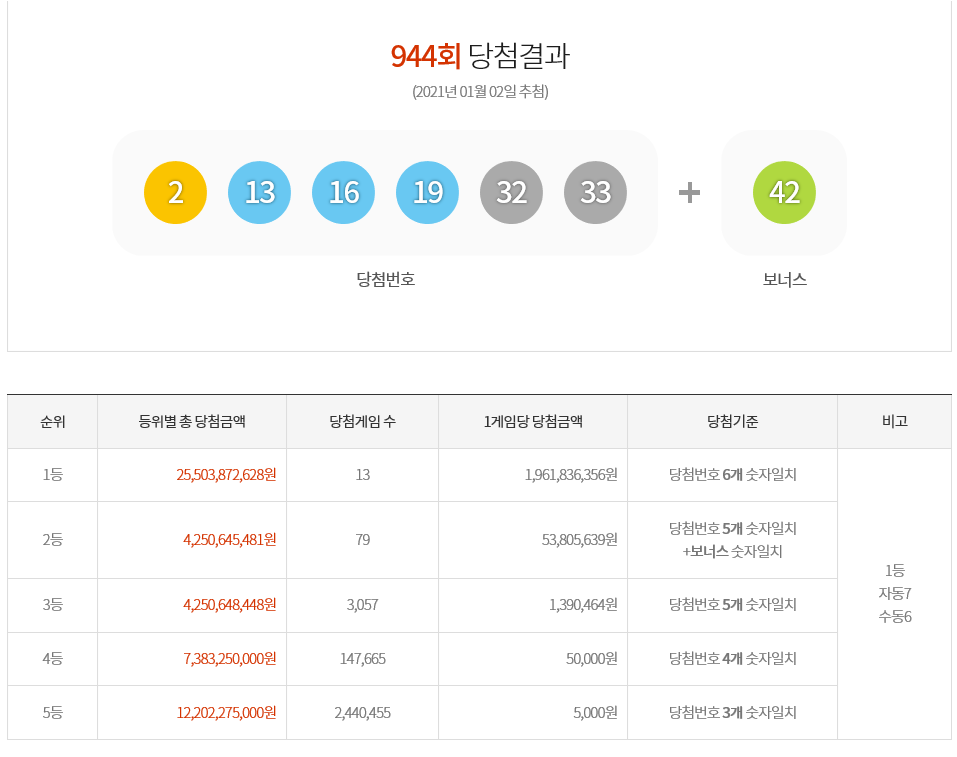This screenshot has width=957, height=757.
Task: Click the plus sign before bonus ball
Action: click(x=689, y=192)
